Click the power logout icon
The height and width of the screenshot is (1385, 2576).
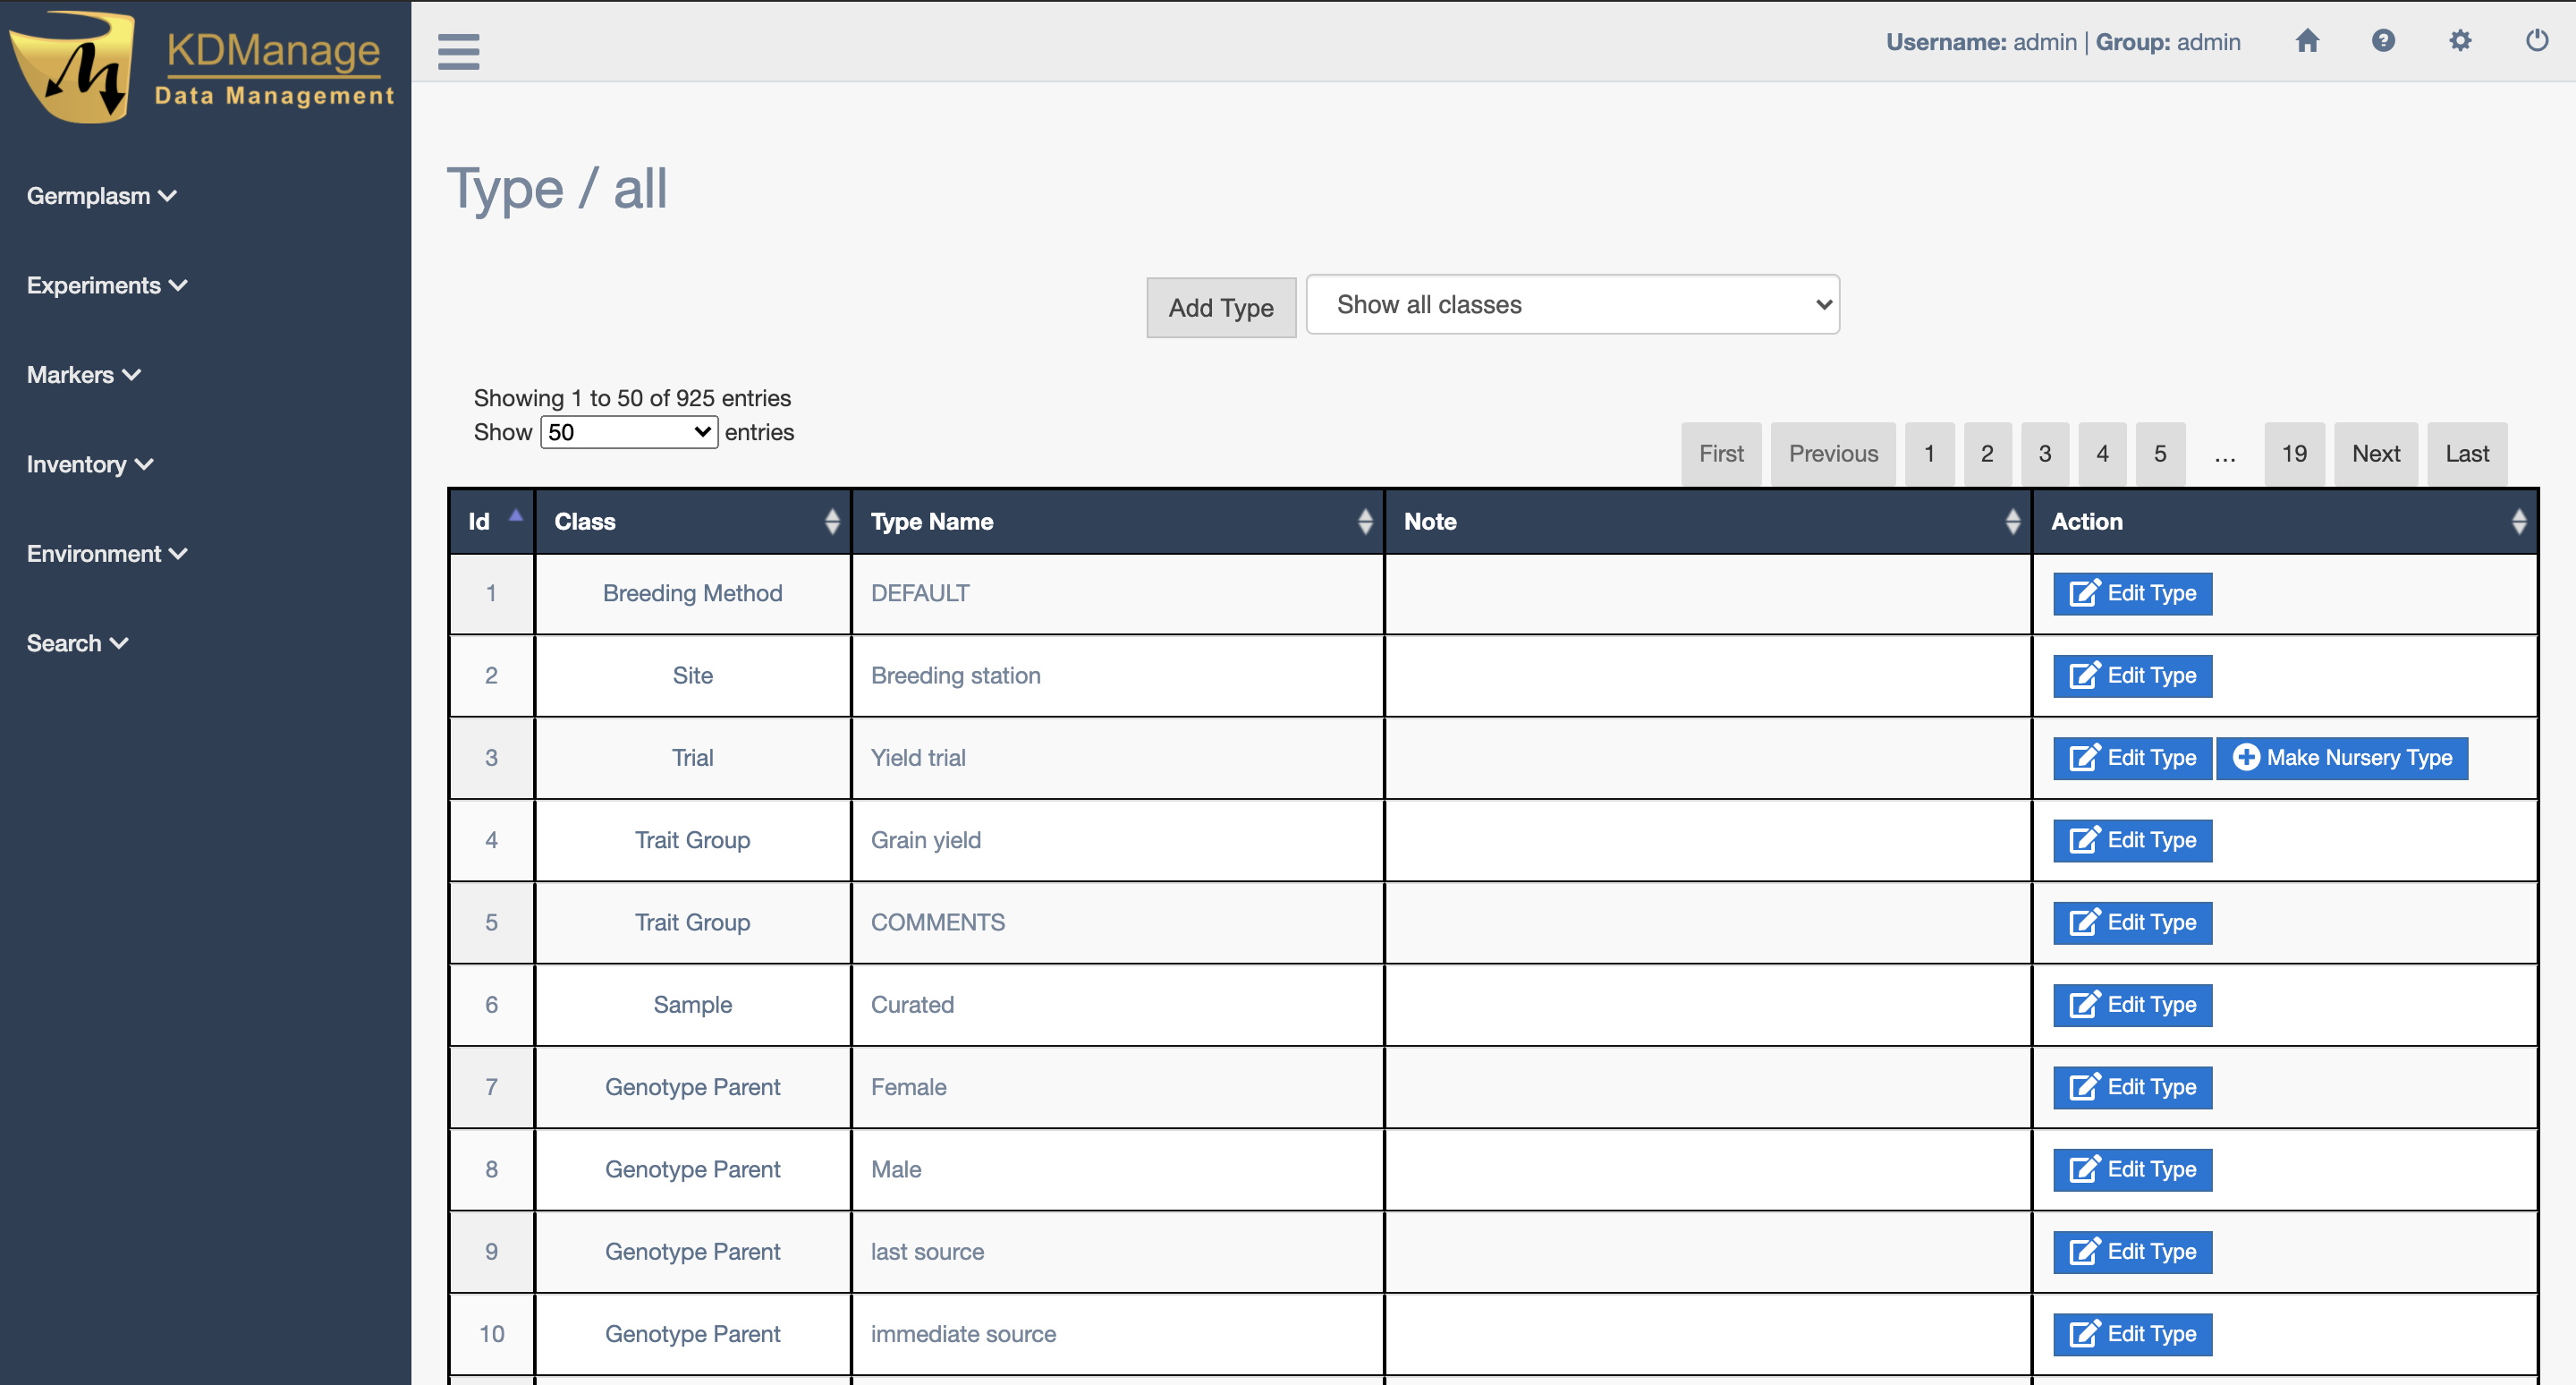pyautogui.click(x=2537, y=41)
